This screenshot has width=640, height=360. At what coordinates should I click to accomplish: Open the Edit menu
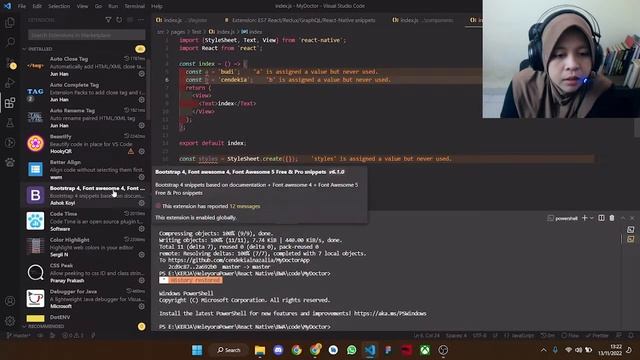pyautogui.click(x=37, y=6)
